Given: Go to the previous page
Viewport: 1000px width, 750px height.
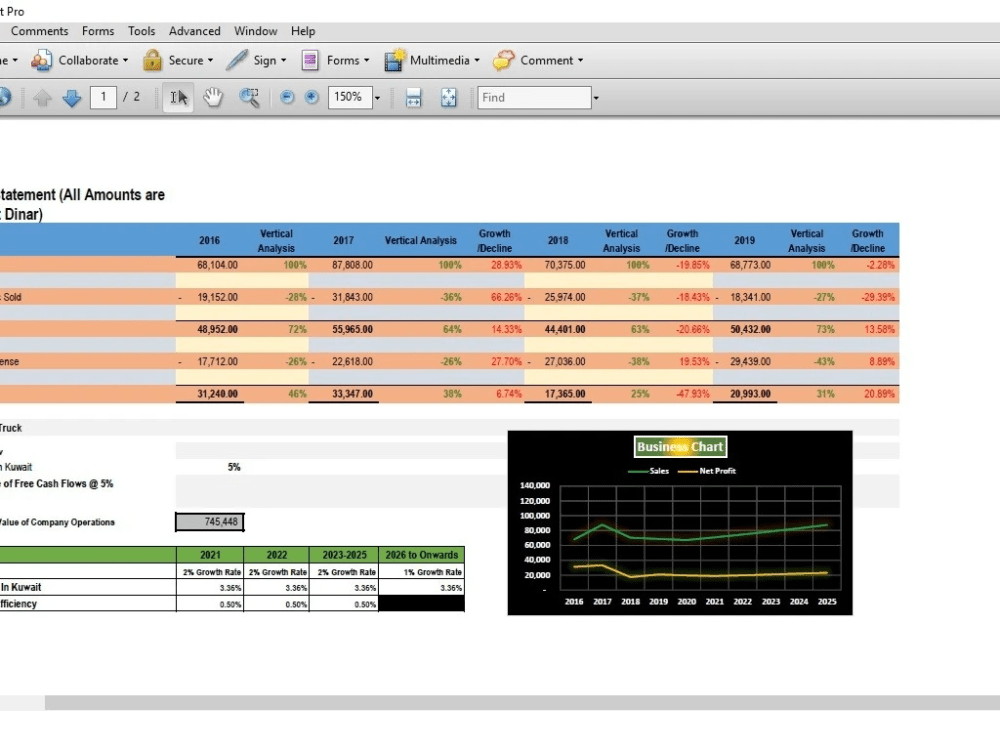Looking at the screenshot, I should 43,97.
